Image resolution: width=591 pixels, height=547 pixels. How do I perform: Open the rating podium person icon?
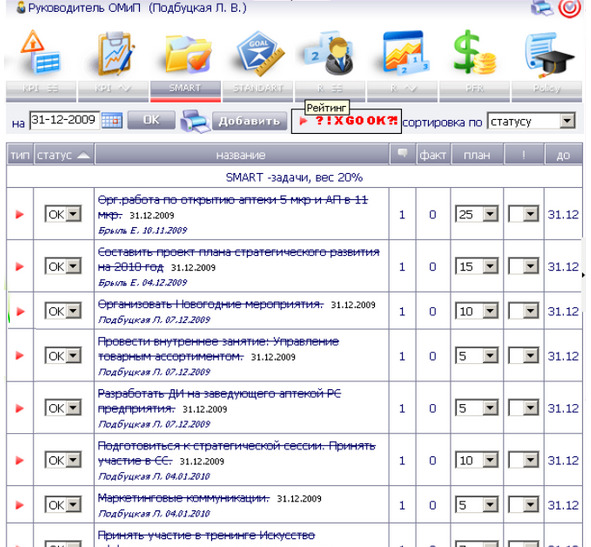click(330, 54)
